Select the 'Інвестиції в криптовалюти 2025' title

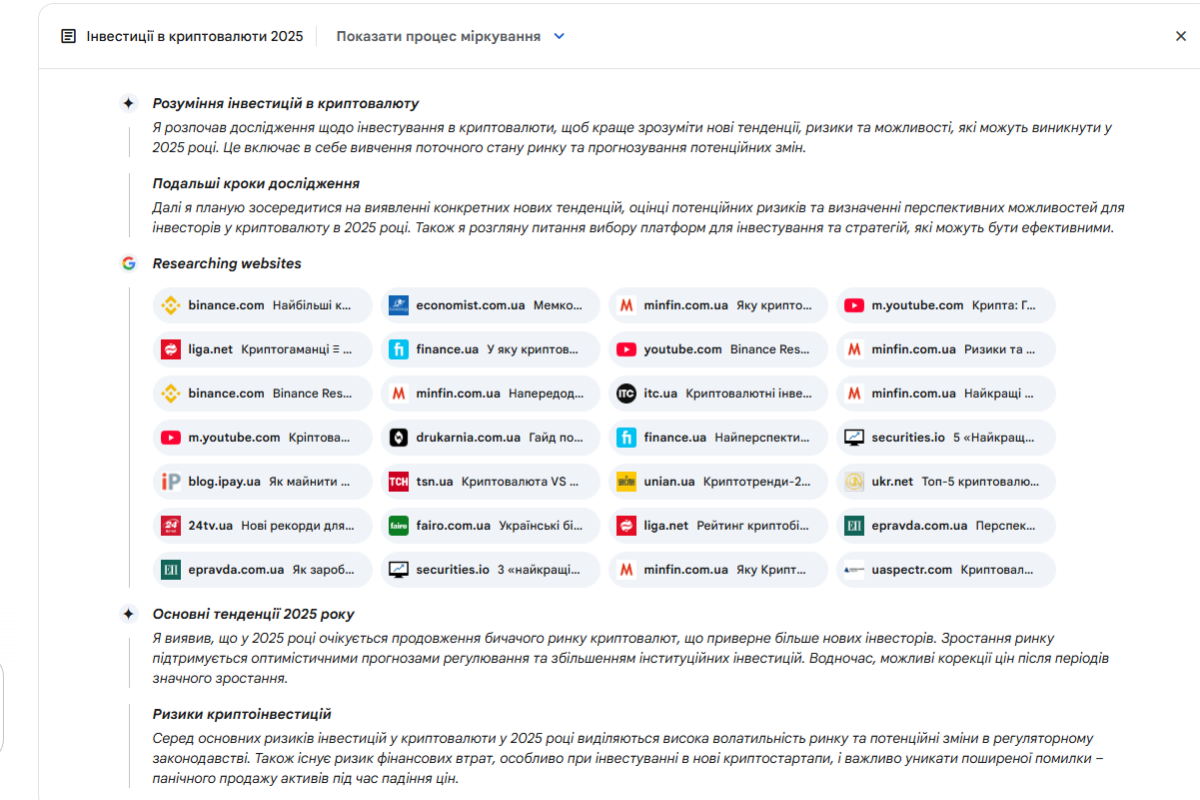[194, 36]
